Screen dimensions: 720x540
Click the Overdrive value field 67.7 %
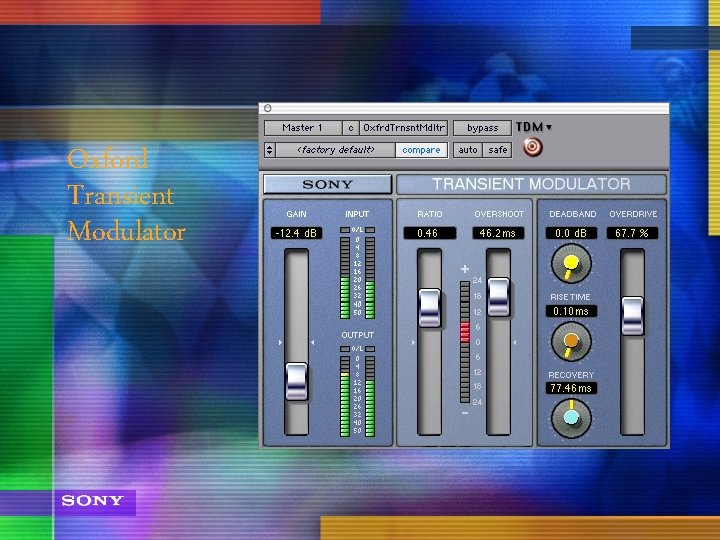[x=632, y=233]
